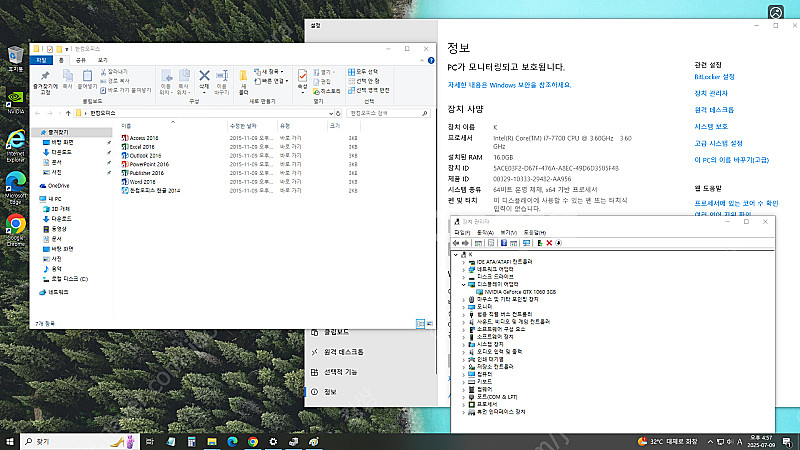Collapse Display adapters node in Device Manager

coord(464,284)
